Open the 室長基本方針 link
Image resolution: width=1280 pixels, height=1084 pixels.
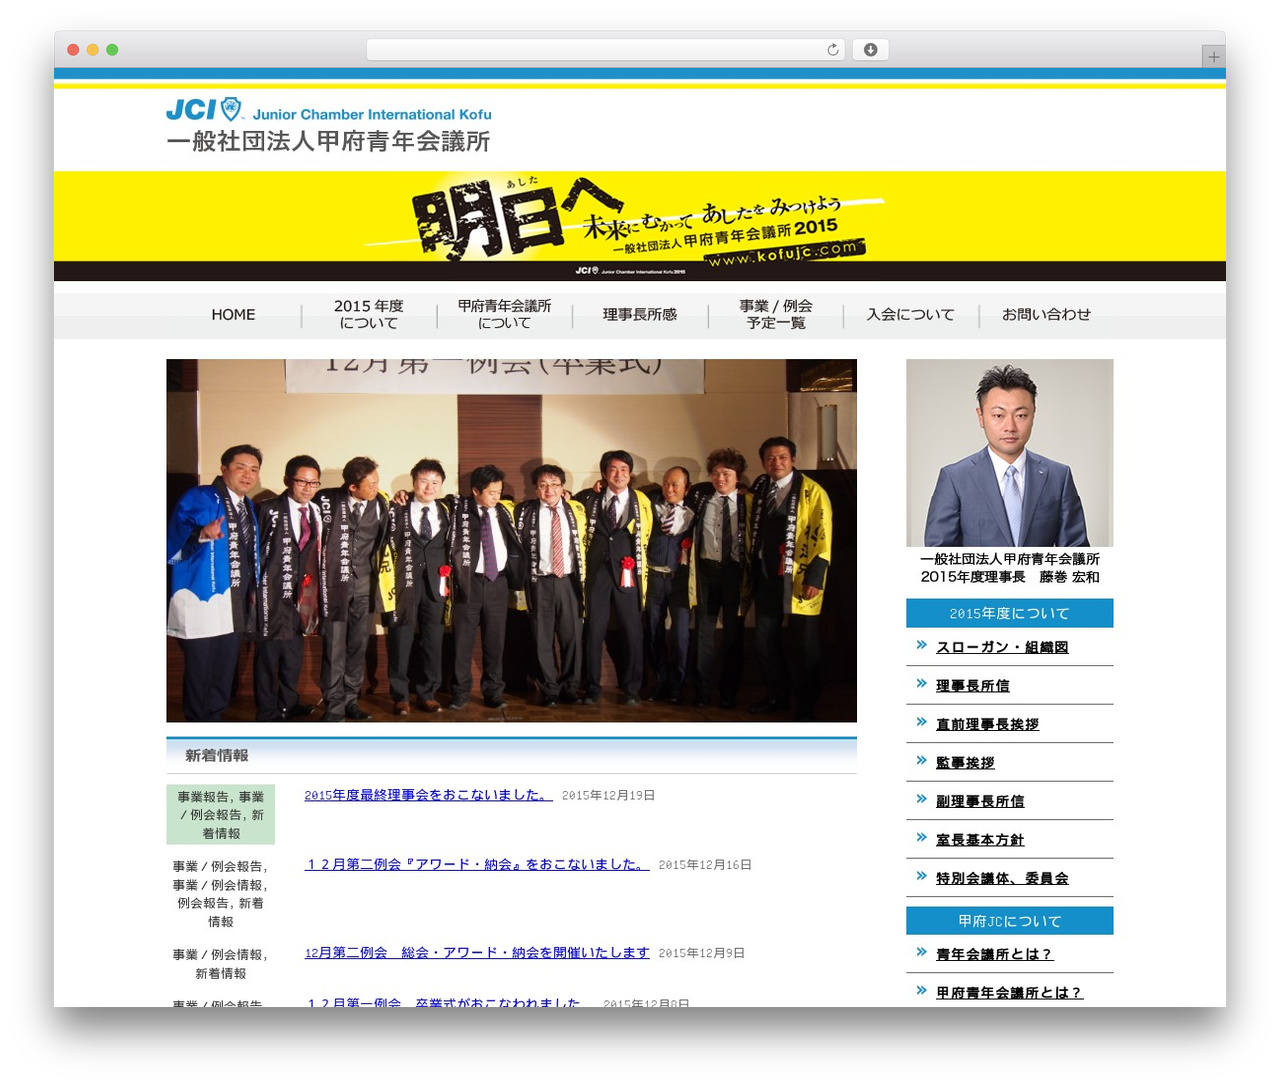980,840
